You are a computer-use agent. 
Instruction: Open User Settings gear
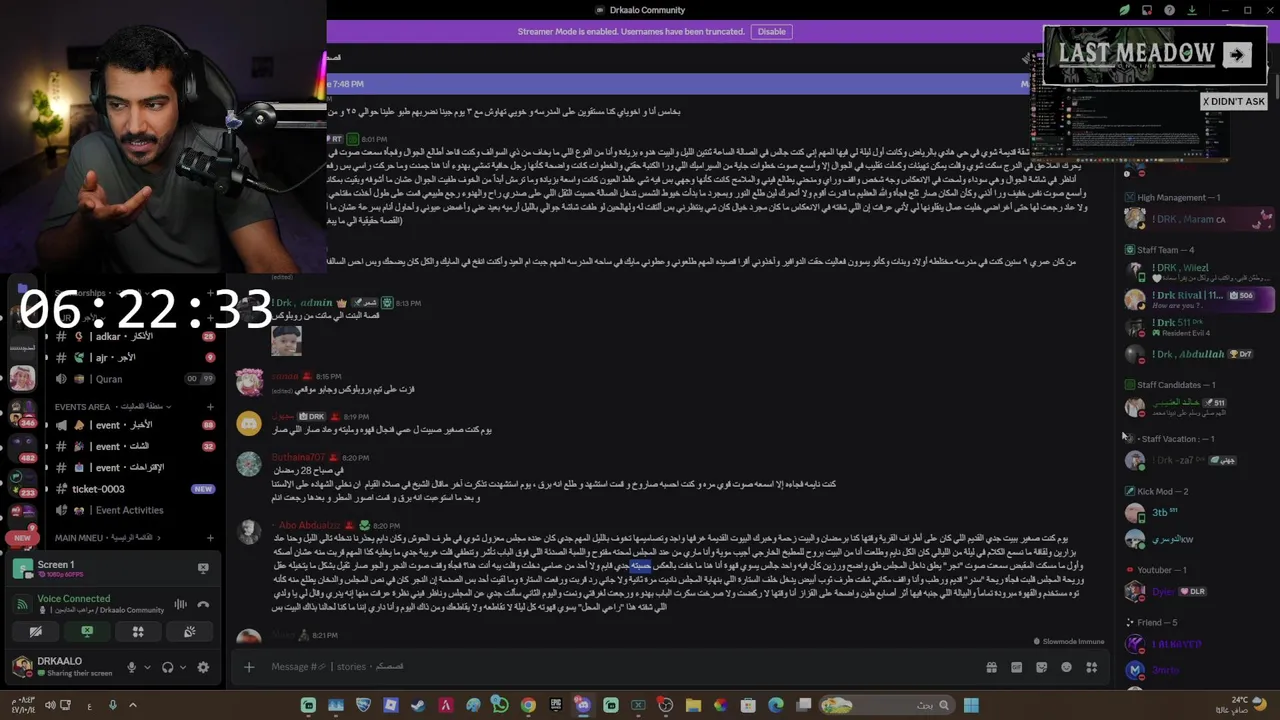click(203, 667)
